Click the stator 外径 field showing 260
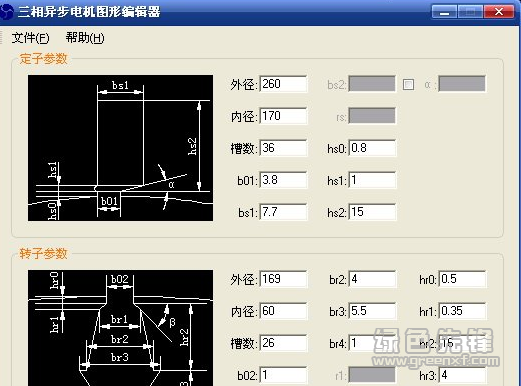Image resolution: width=521 pixels, height=386 pixels. [x=283, y=84]
